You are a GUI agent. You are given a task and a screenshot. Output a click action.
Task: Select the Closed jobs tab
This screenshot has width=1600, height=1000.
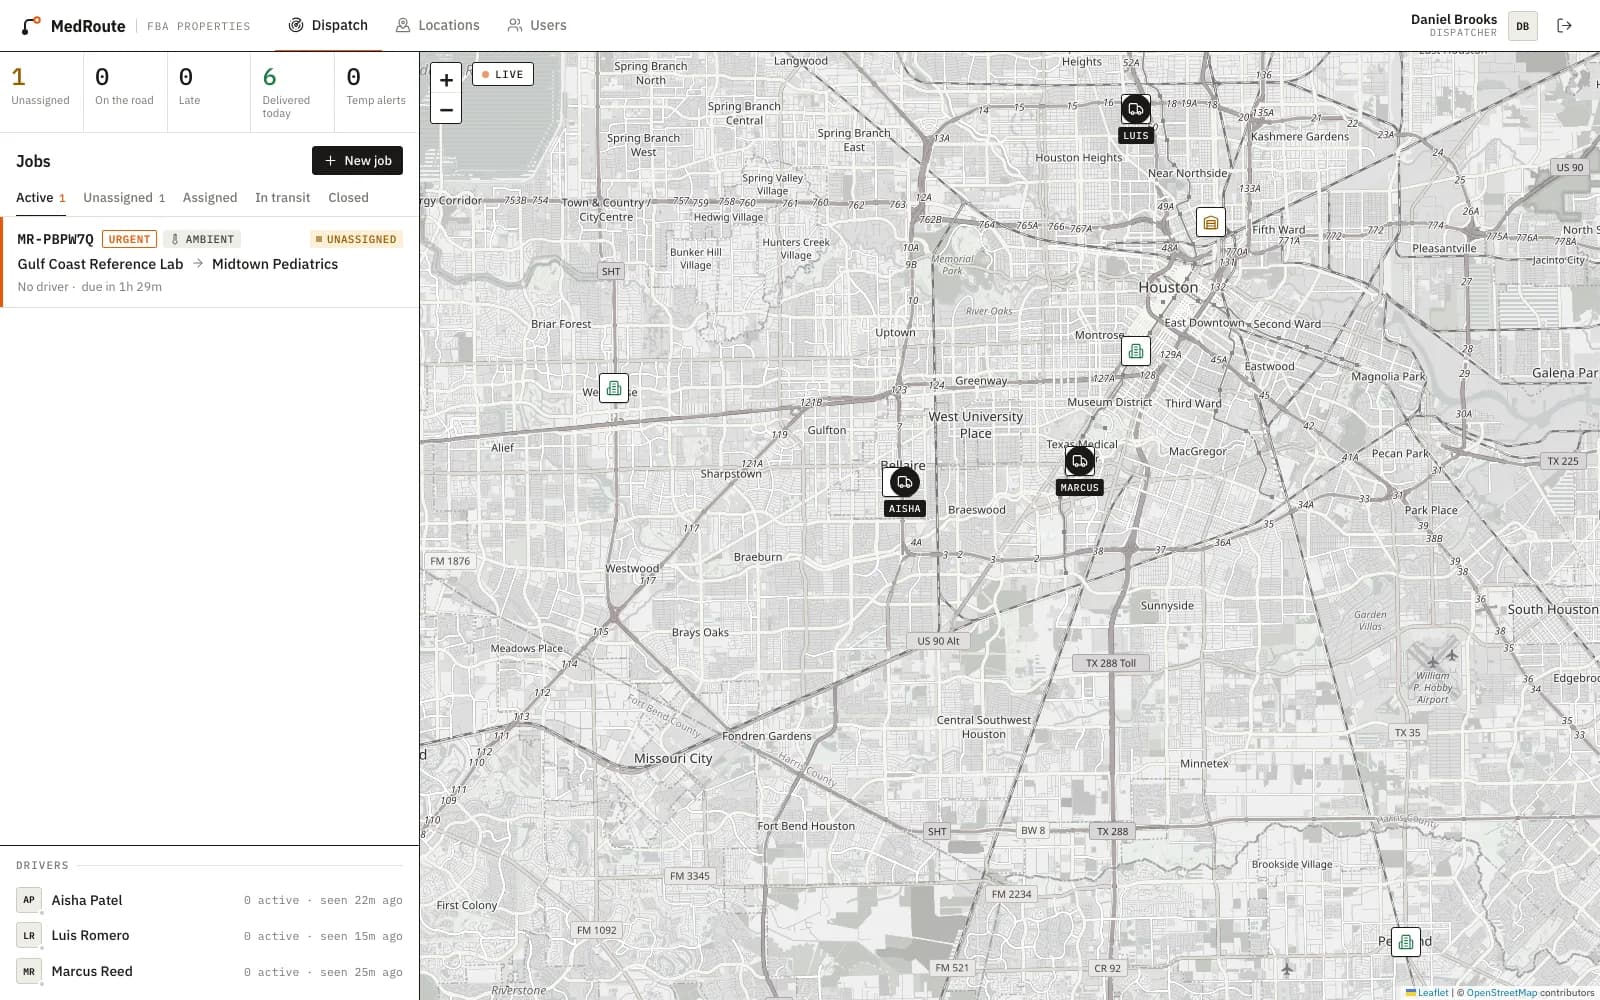348,198
